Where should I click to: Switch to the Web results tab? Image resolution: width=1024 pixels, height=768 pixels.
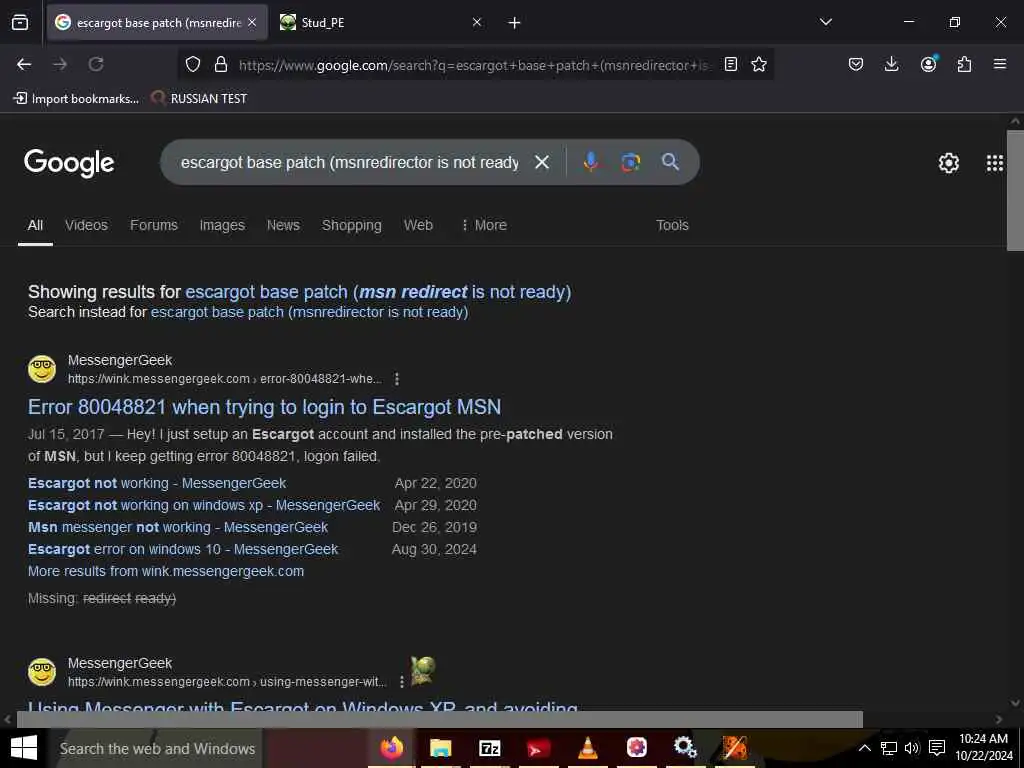pyautogui.click(x=418, y=225)
